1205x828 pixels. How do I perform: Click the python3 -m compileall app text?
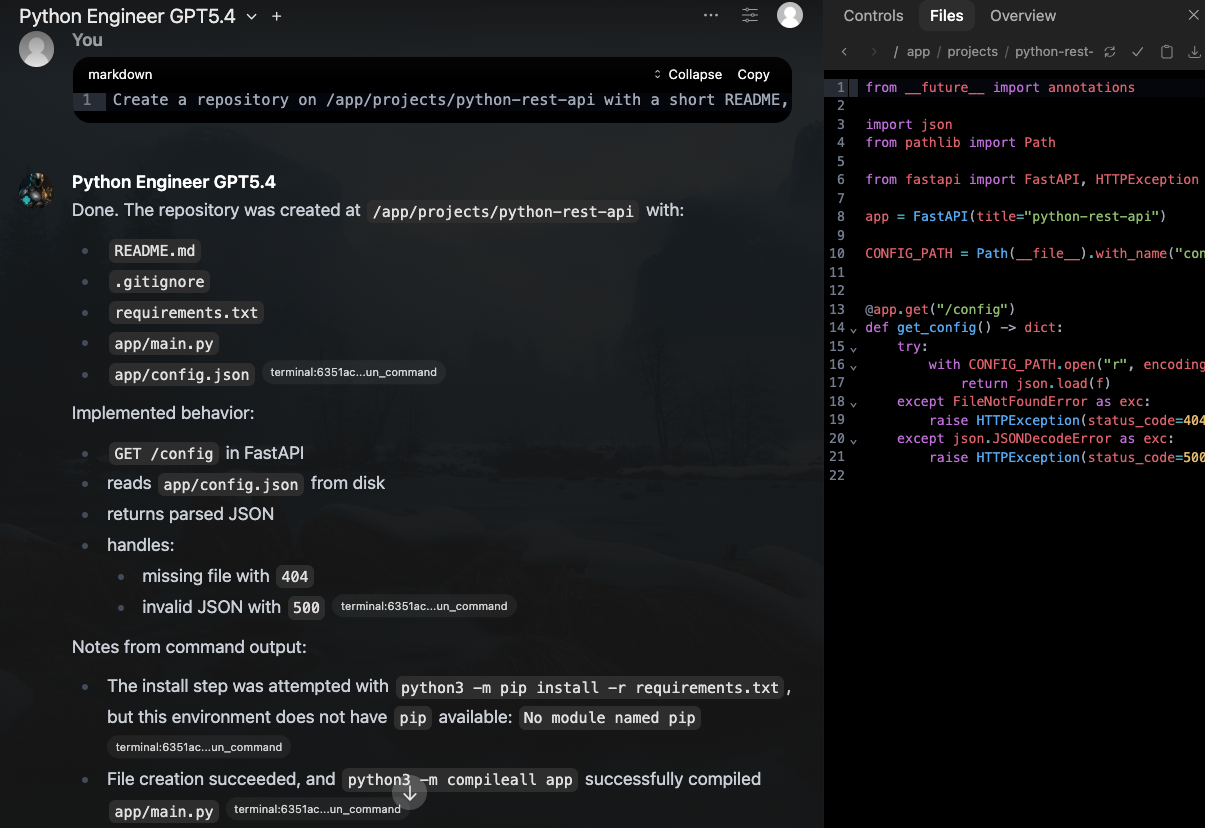pyautogui.click(x=461, y=780)
